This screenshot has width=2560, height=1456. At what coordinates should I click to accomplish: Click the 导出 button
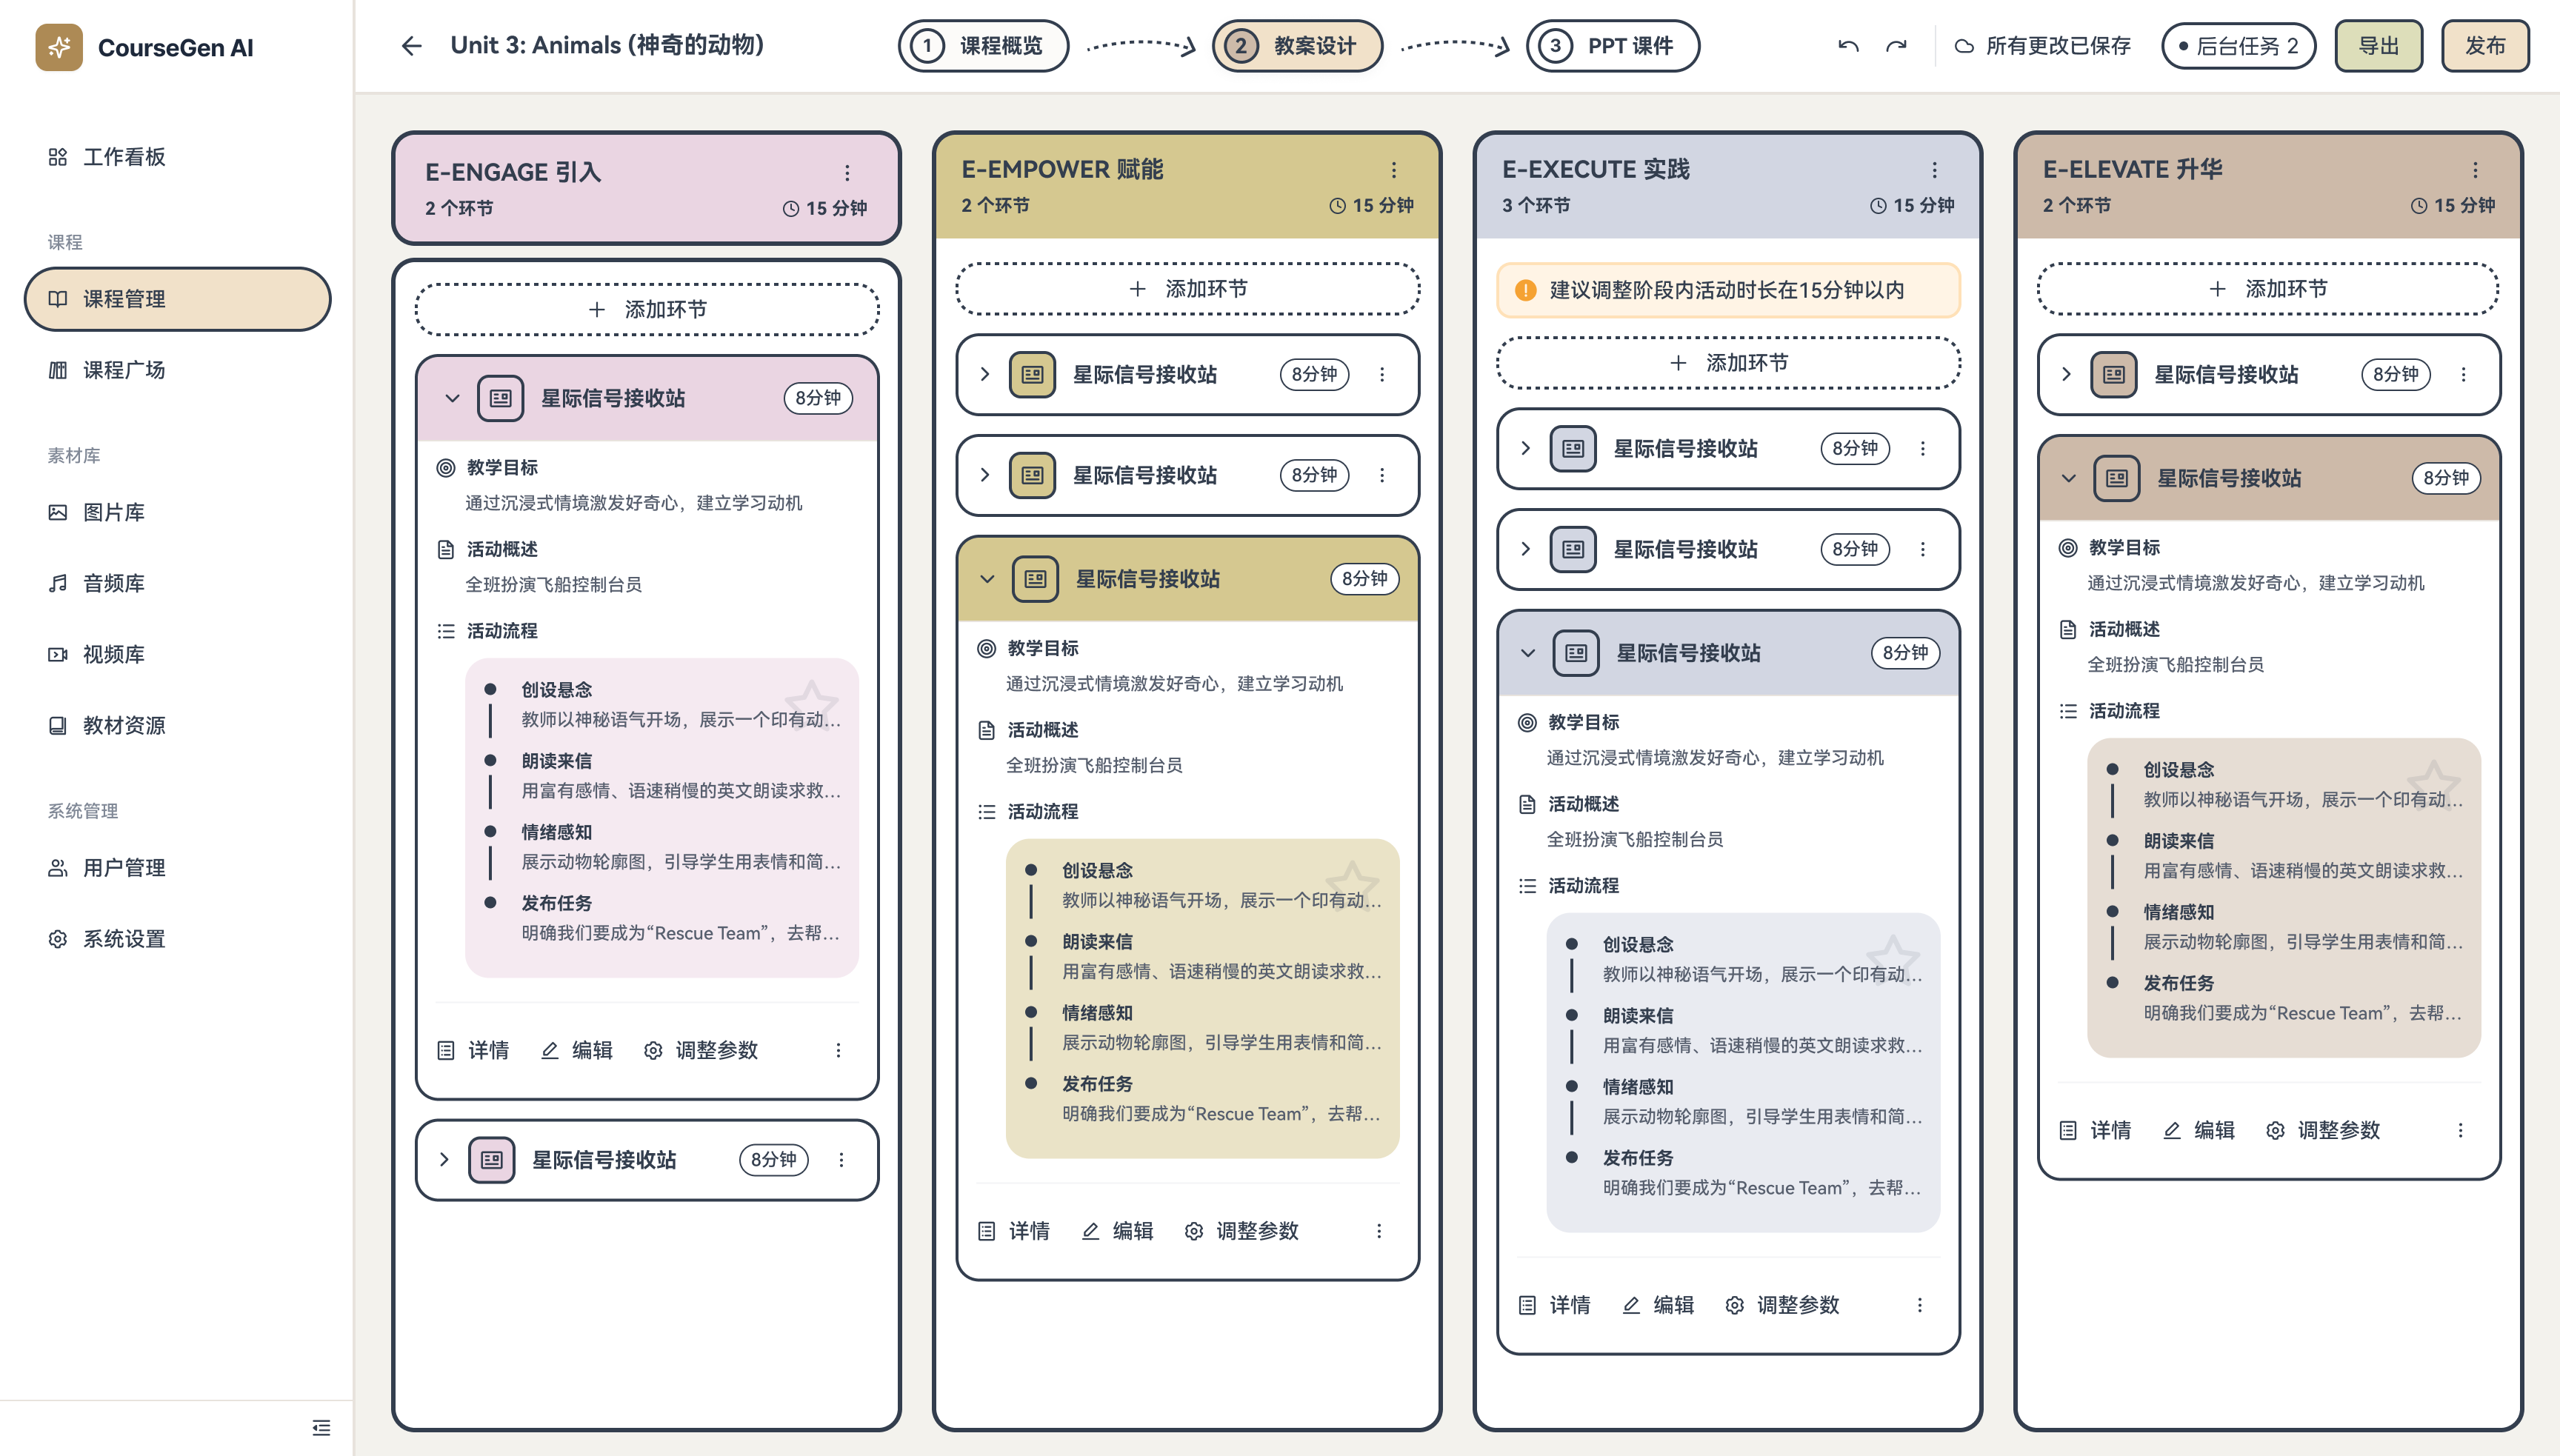(2378, 46)
